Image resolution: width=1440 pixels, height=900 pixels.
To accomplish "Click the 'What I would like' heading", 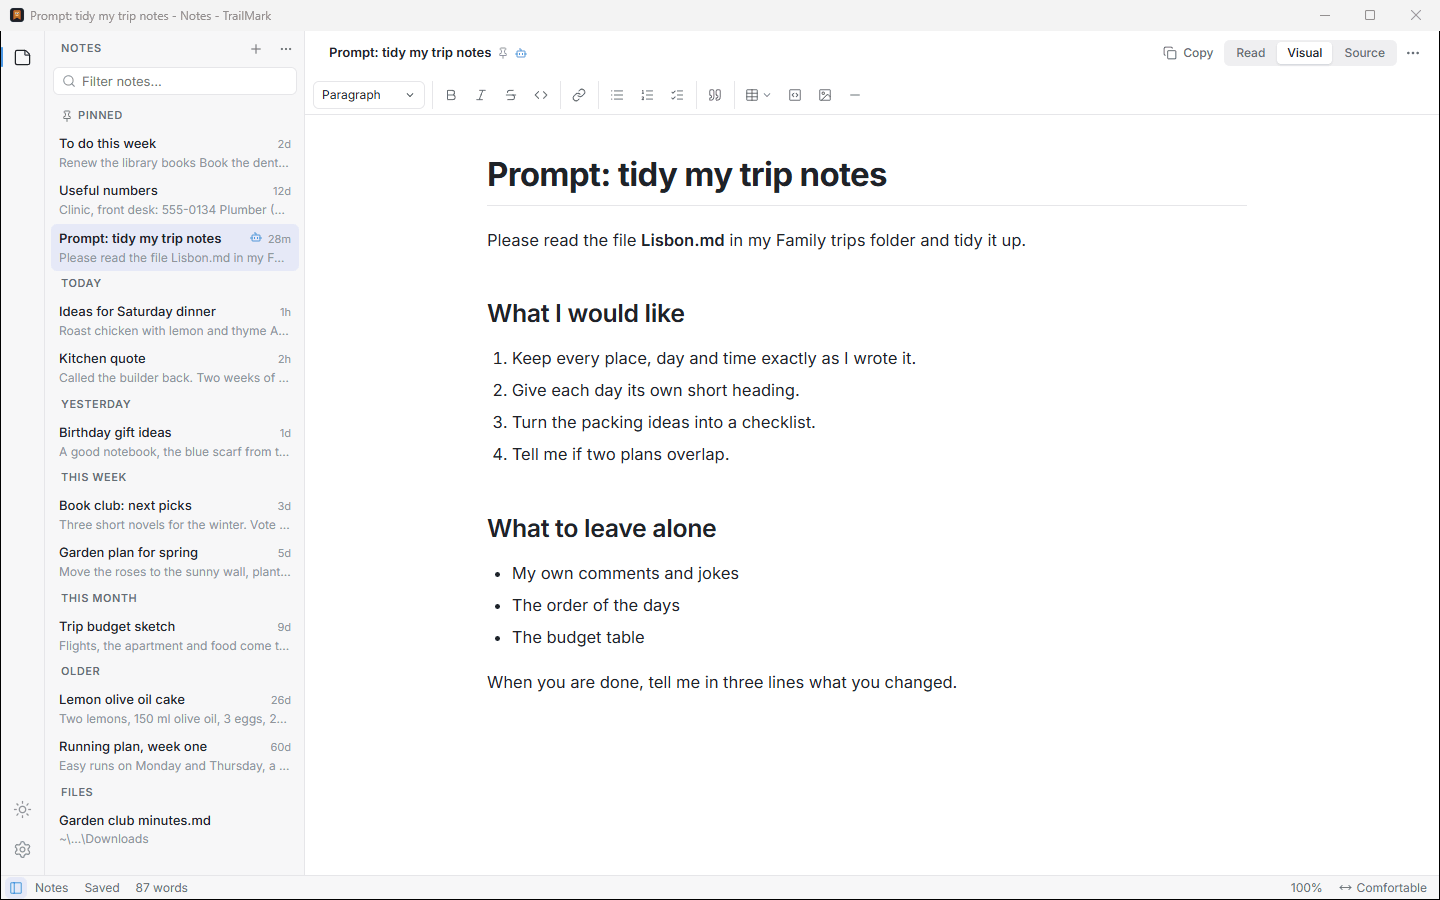I will pos(586,313).
